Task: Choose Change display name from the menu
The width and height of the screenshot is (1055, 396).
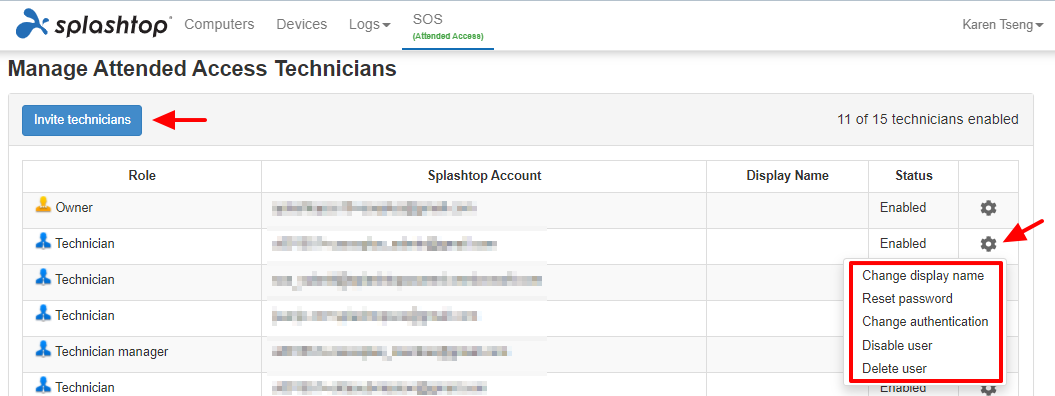Action: [x=922, y=276]
